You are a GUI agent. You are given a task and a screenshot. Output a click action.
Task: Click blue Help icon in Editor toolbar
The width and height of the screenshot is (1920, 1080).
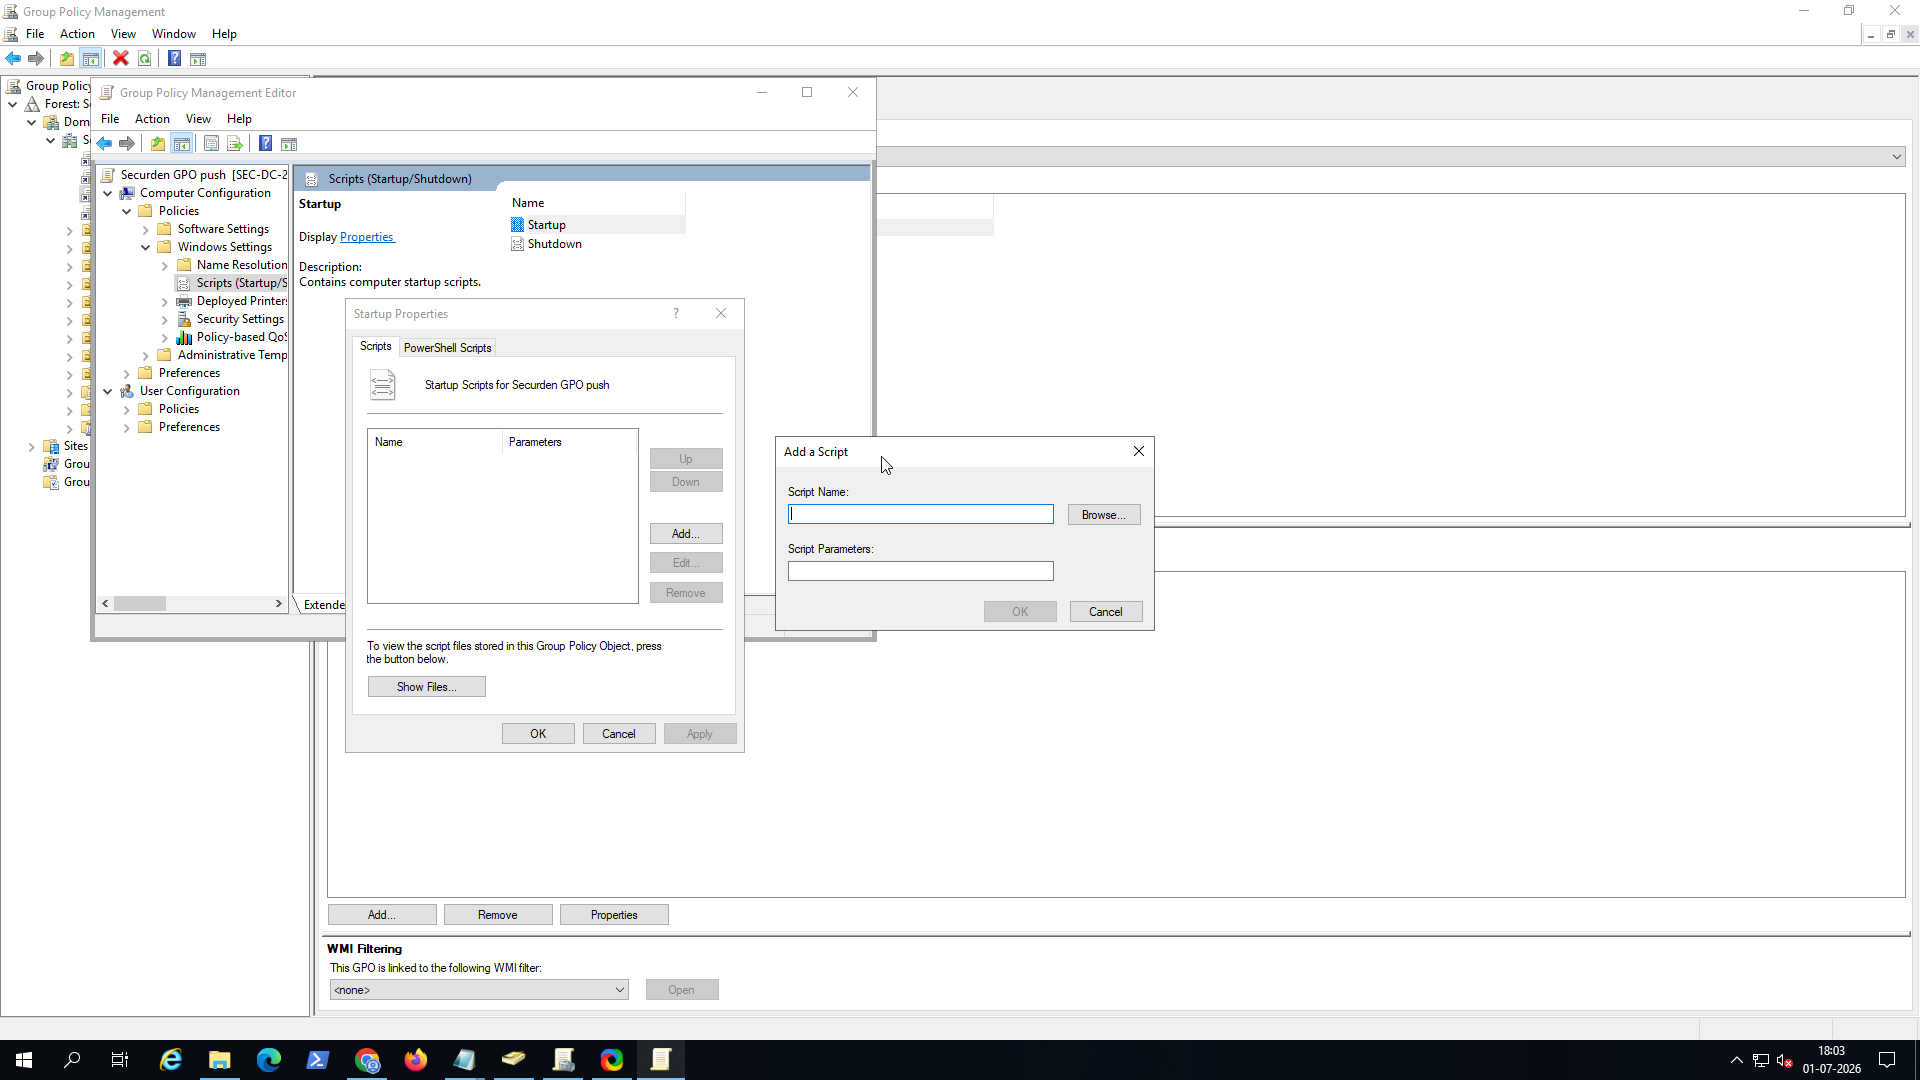[x=265, y=144]
